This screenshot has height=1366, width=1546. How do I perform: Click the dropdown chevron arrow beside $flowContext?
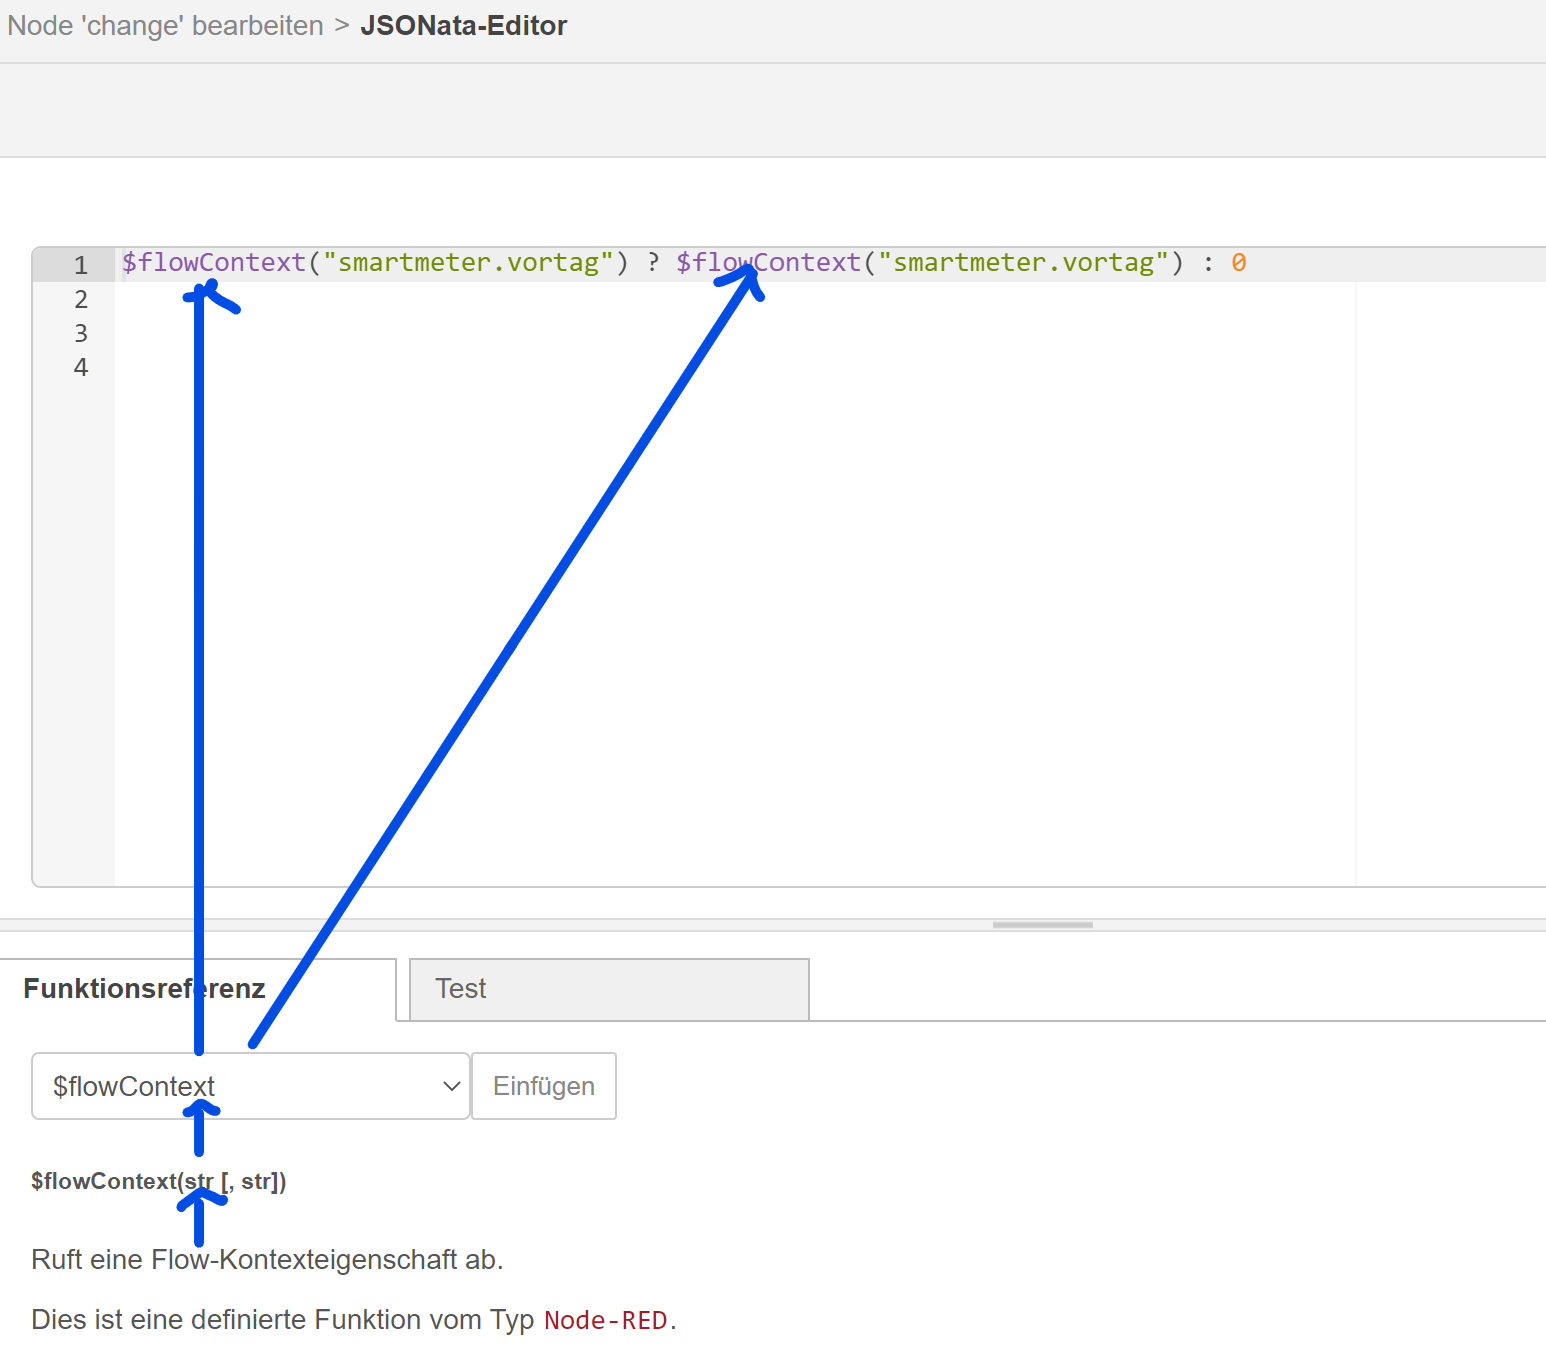coord(451,1086)
